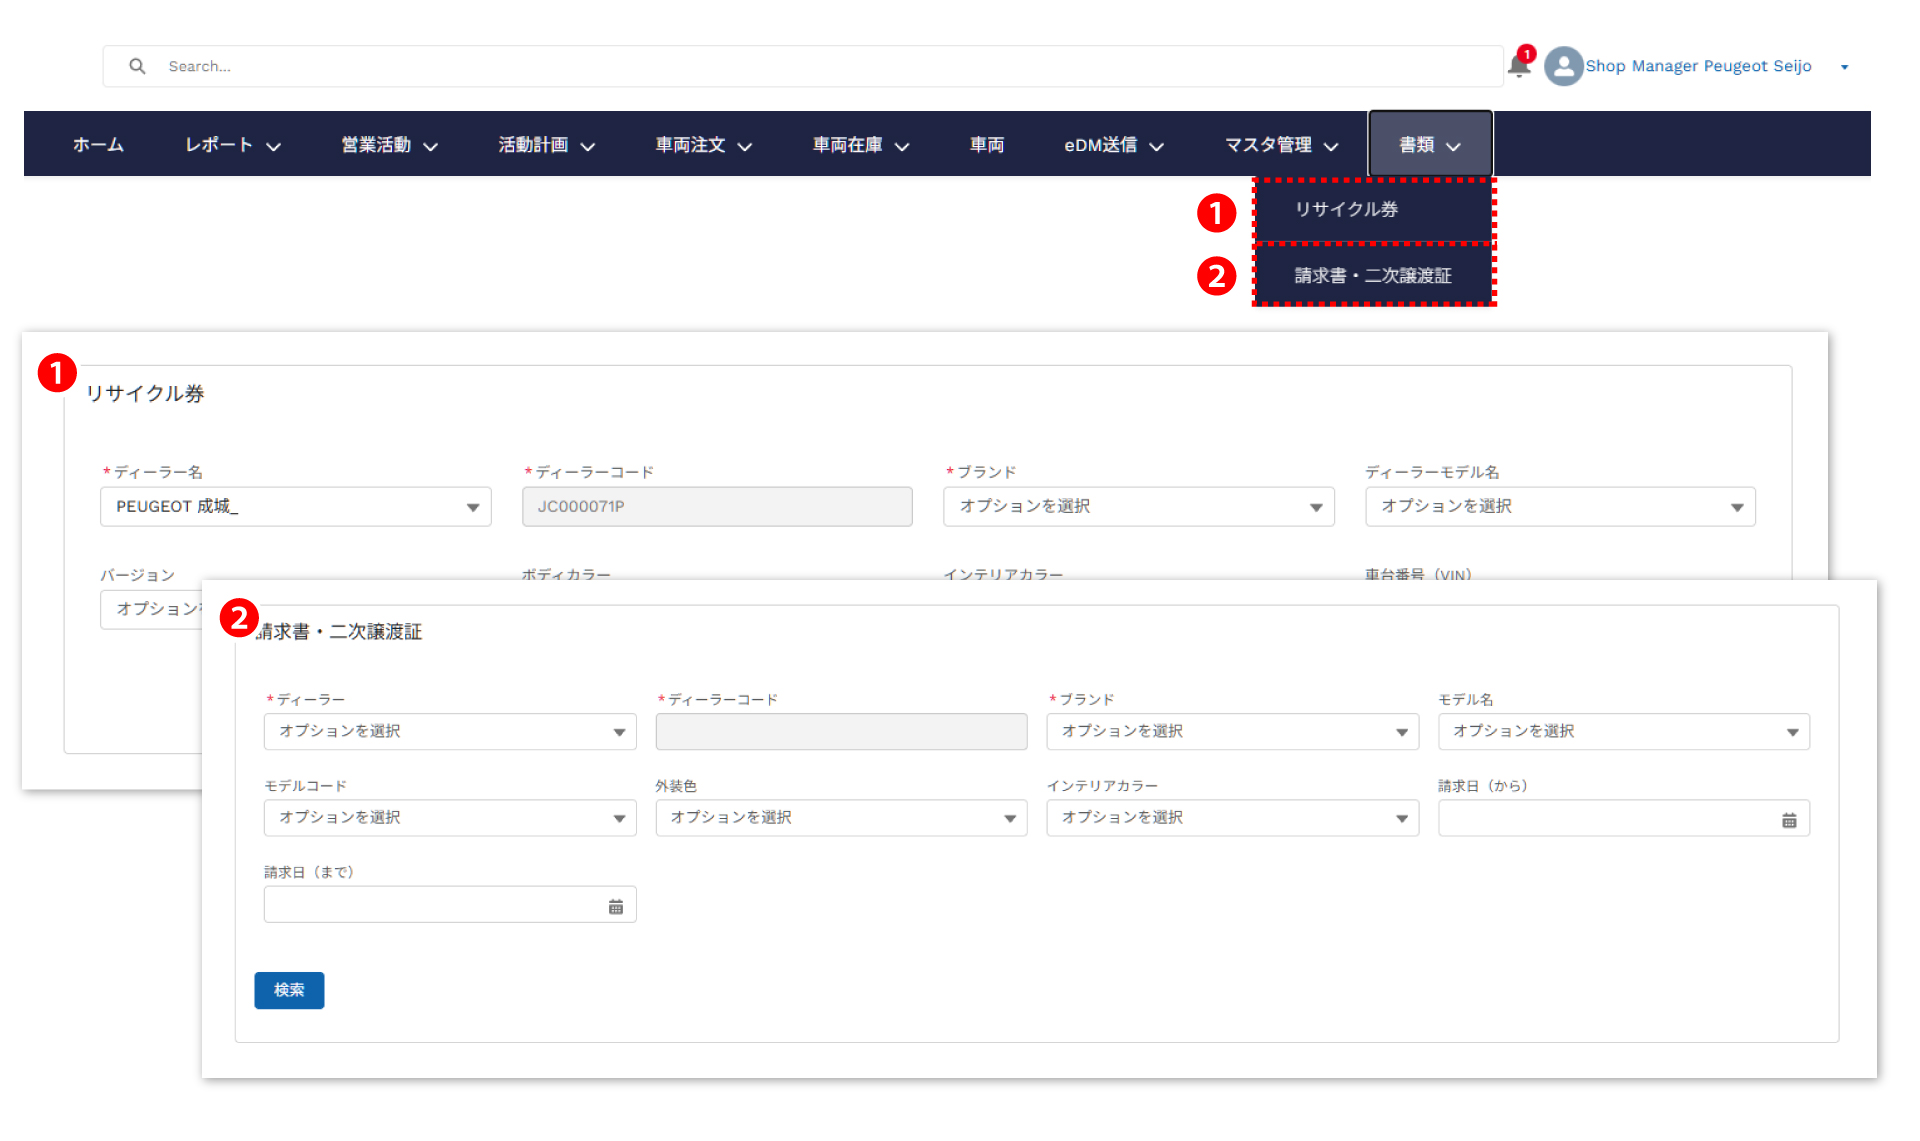Screen dimensions: 1920x1141
Task: Click Shop Manager Peugeot Seijo link
Action: 1697,66
